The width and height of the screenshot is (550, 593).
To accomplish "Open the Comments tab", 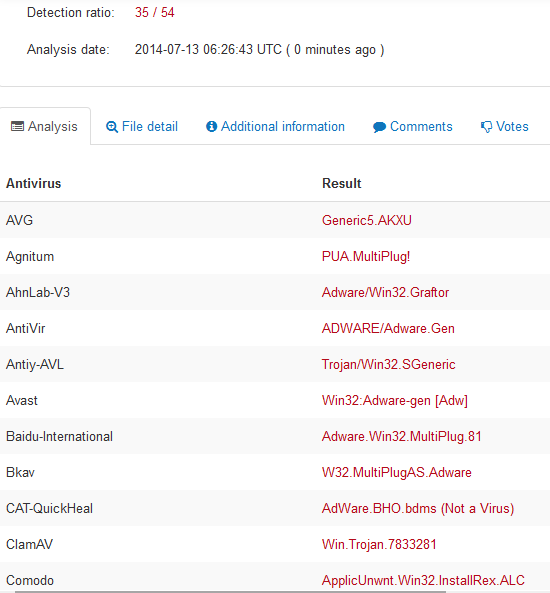I will [413, 126].
